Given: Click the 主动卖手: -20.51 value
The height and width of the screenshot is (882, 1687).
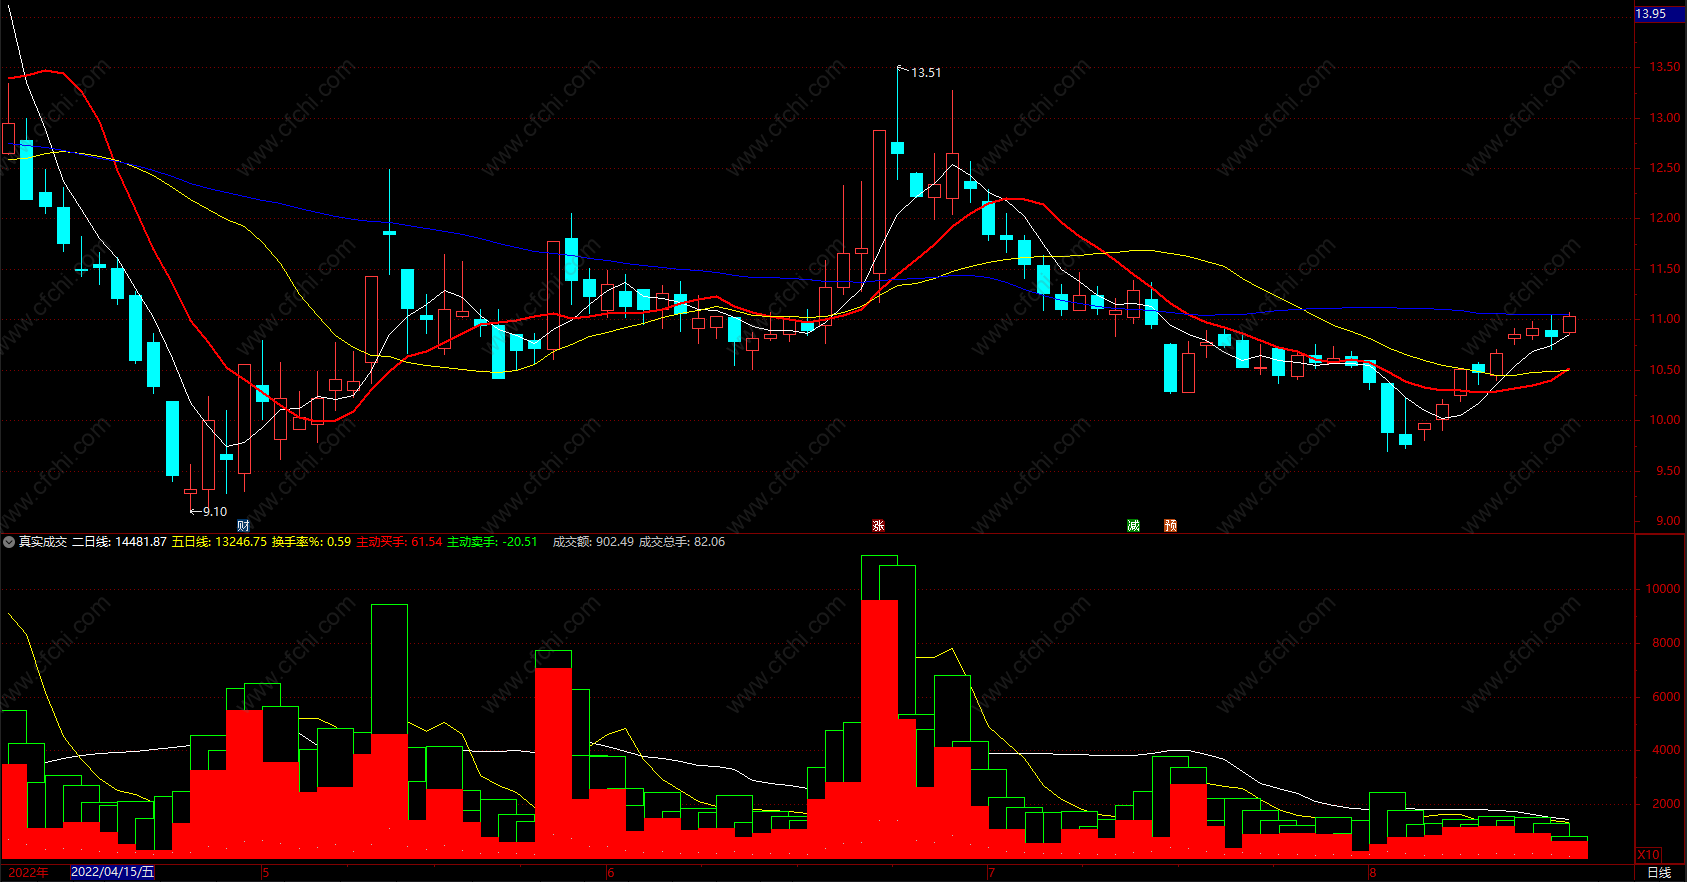Looking at the screenshot, I should point(492,542).
